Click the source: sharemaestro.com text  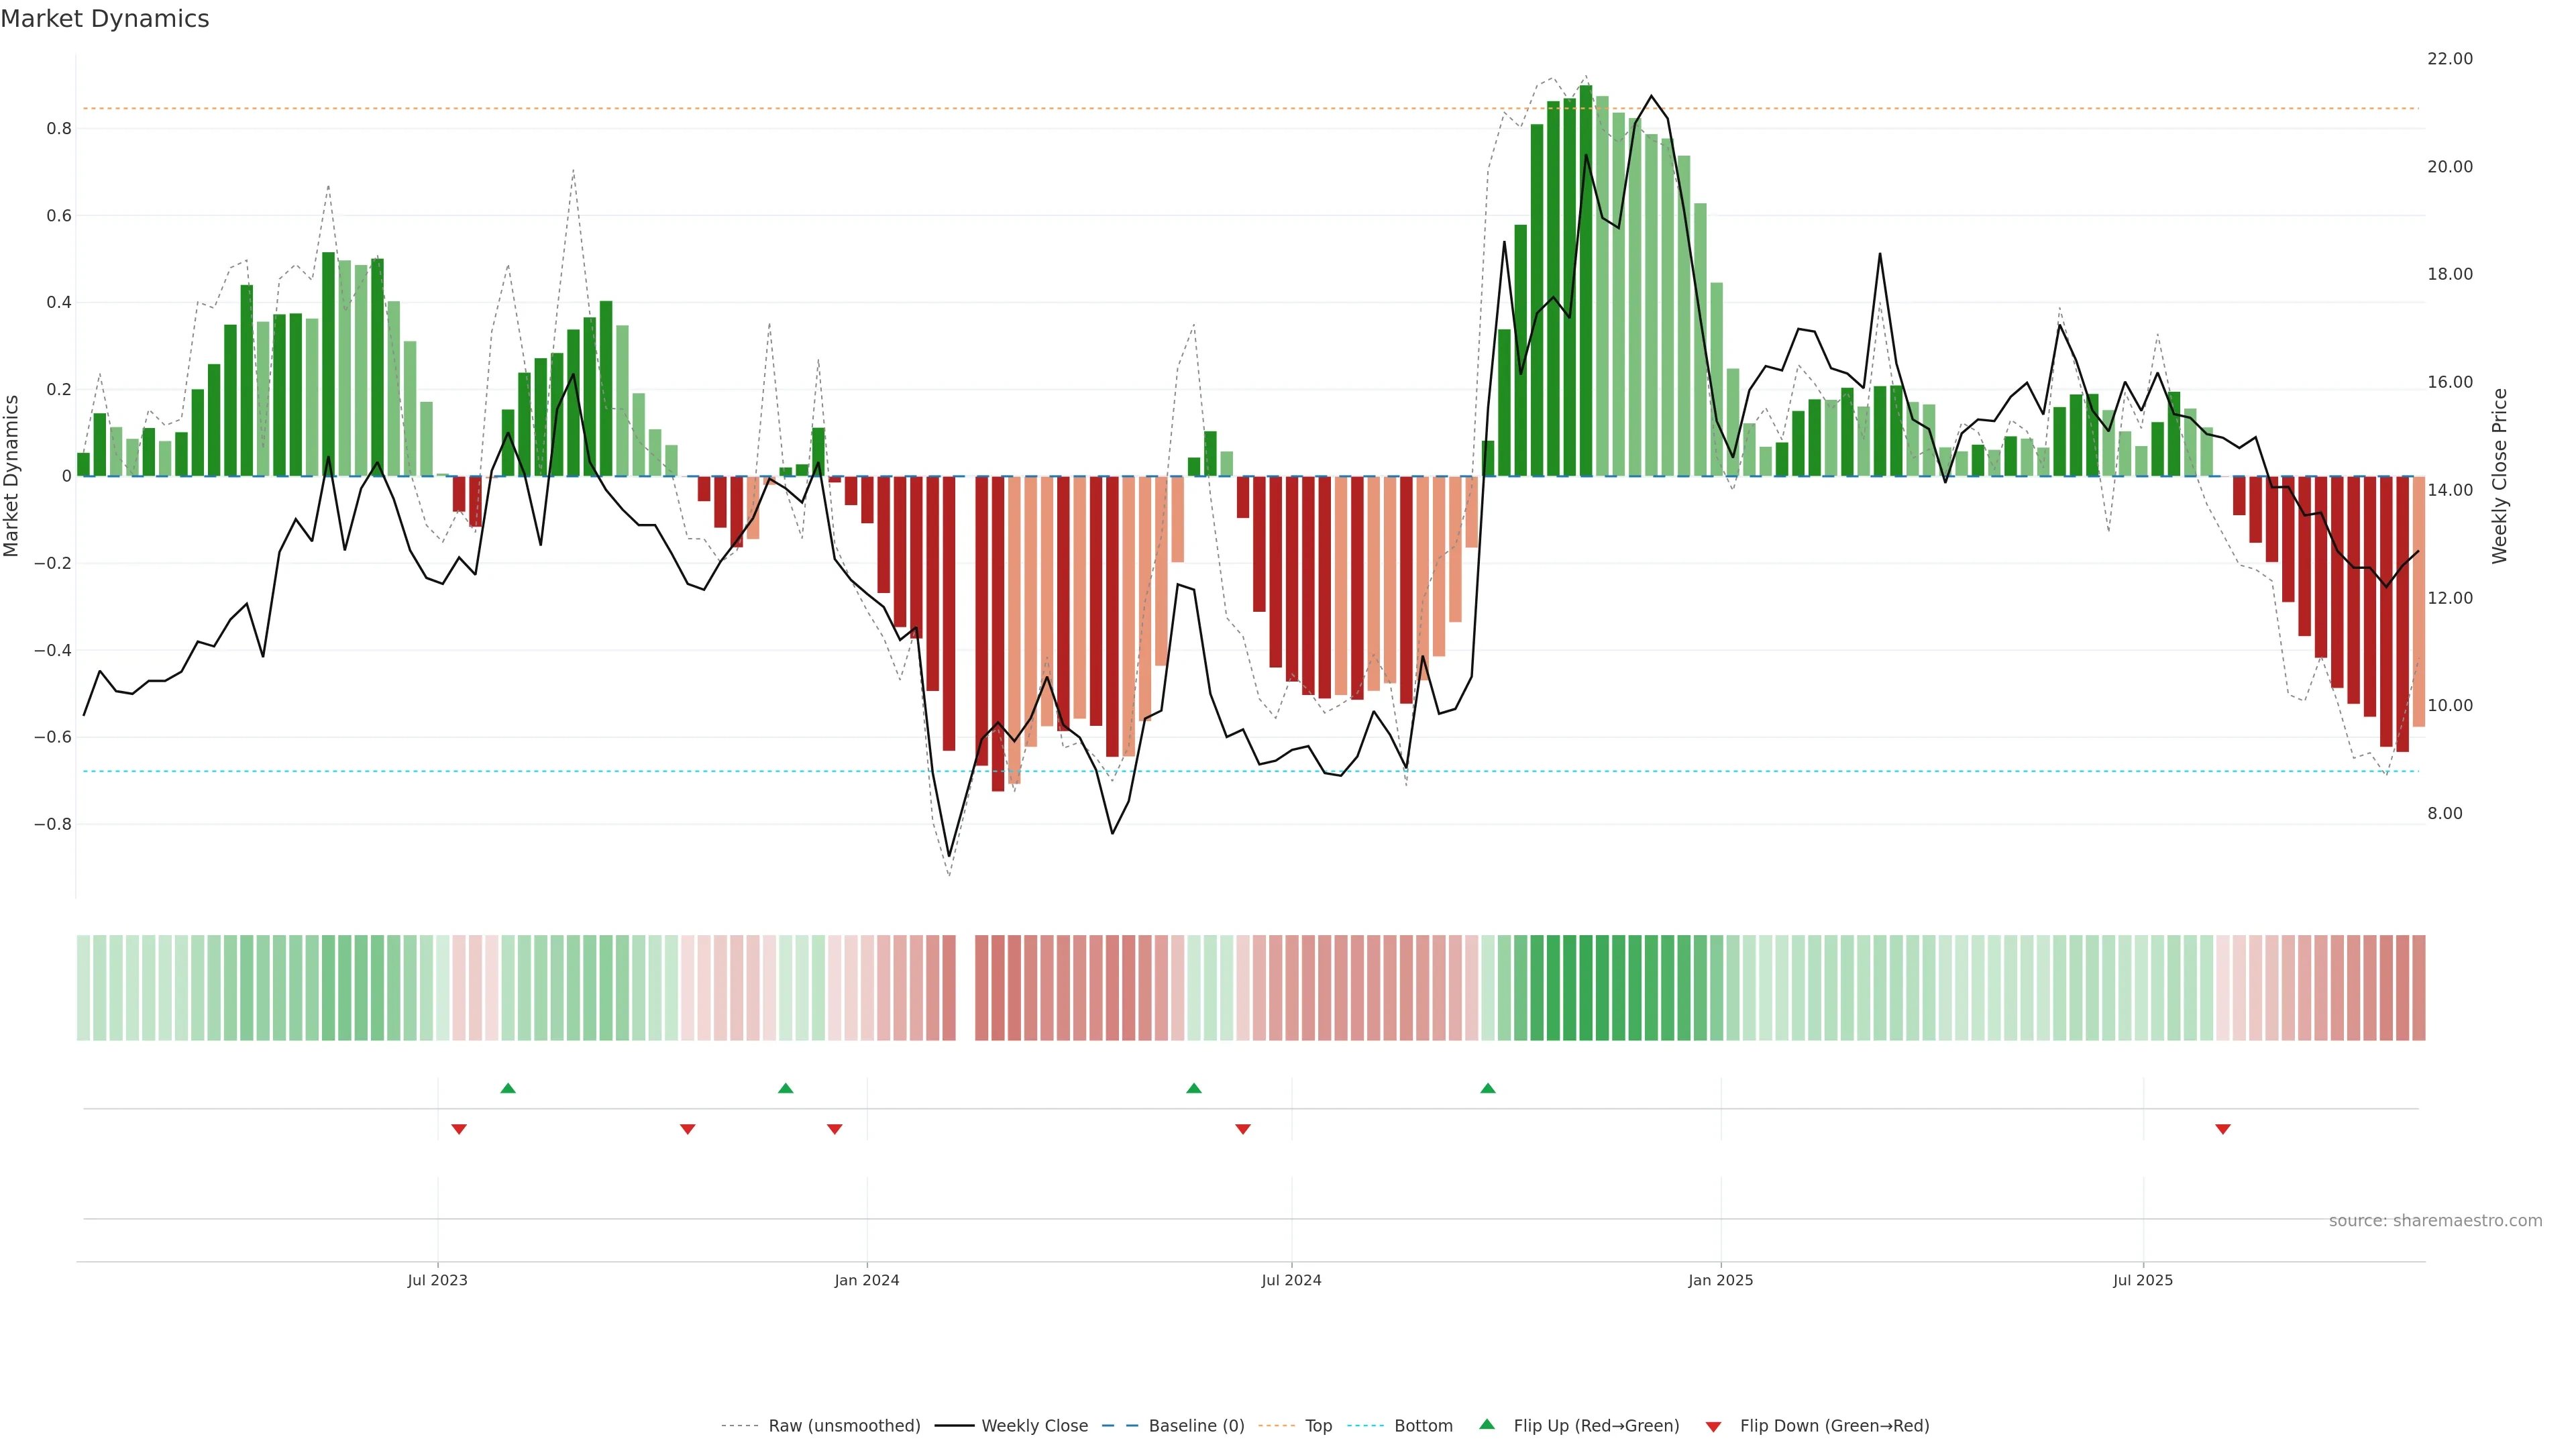click(x=2435, y=1220)
